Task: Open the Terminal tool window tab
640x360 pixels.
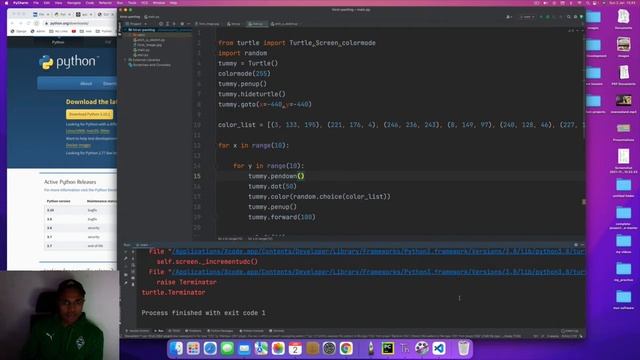Action: click(278, 331)
